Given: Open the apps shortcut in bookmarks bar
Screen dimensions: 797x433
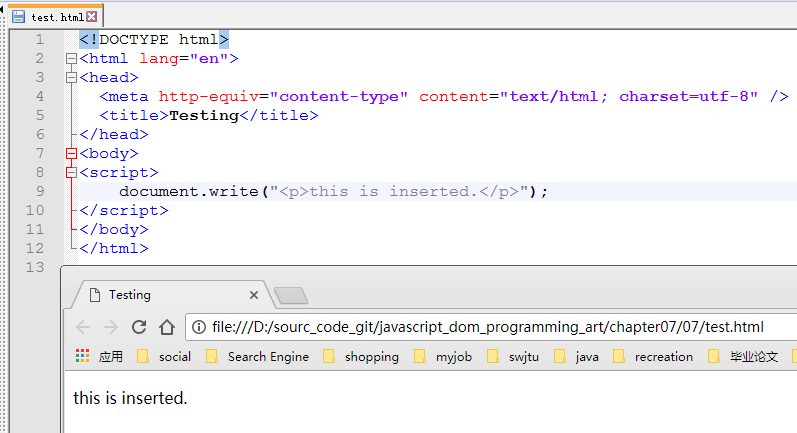Looking at the screenshot, I should coord(99,356).
